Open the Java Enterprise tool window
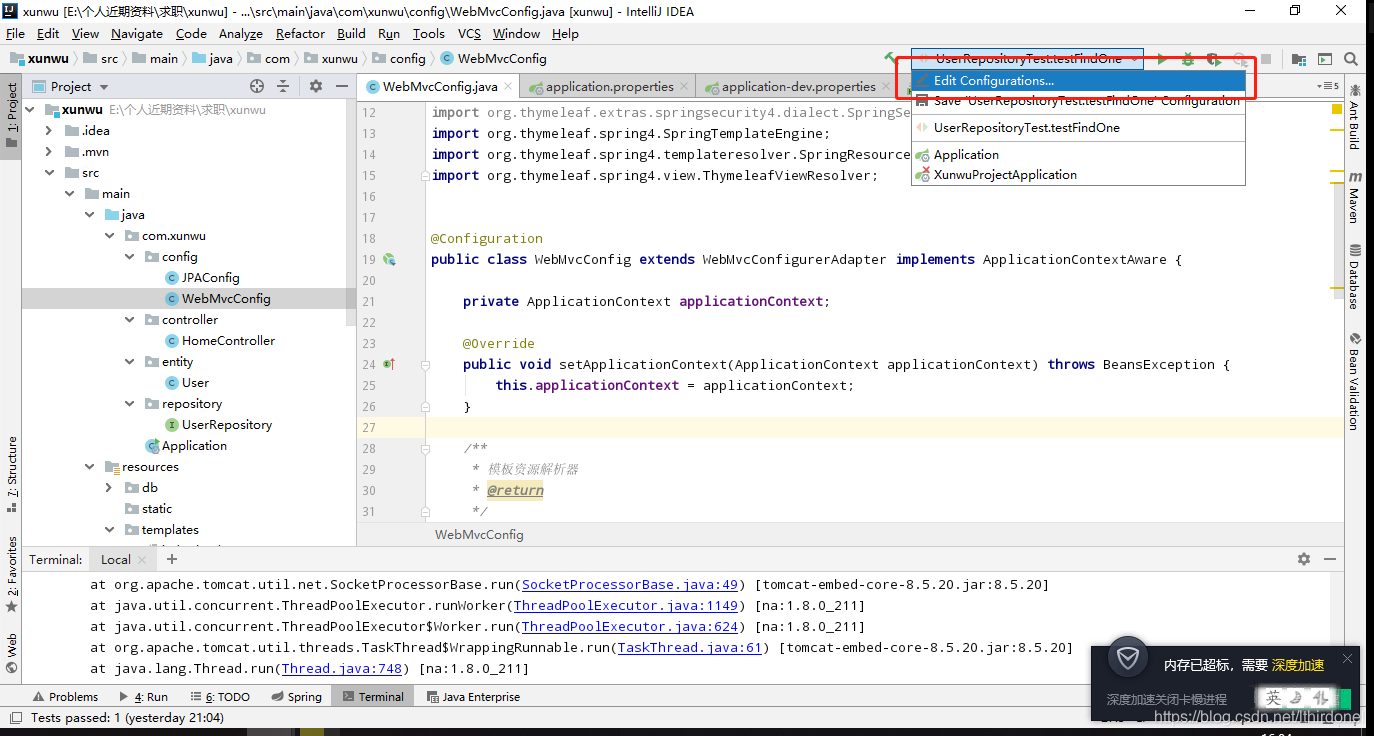The image size is (1374, 736). pyautogui.click(x=472, y=696)
